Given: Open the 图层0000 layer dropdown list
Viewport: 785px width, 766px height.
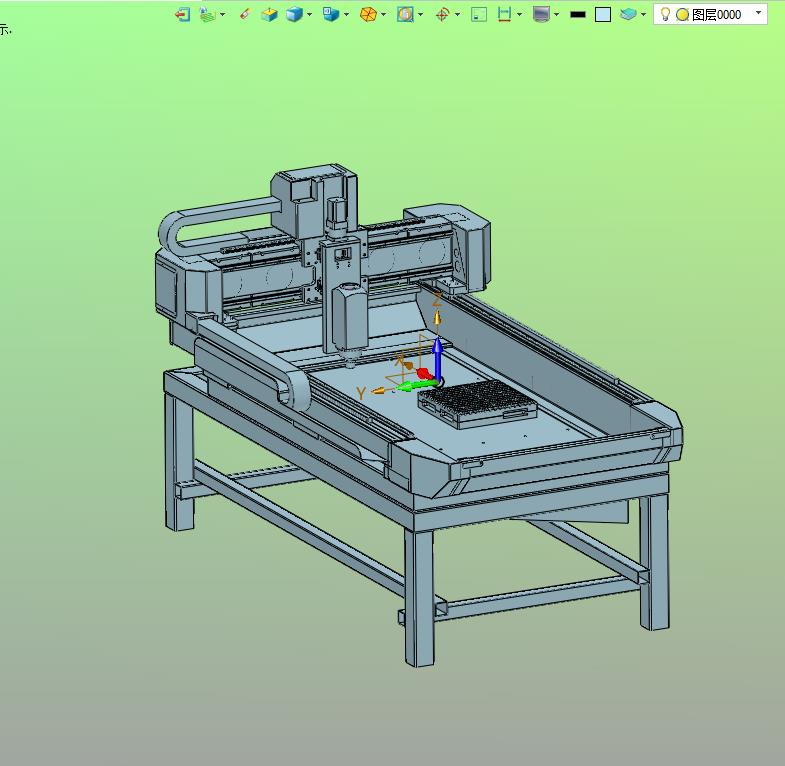Looking at the screenshot, I should (758, 13).
